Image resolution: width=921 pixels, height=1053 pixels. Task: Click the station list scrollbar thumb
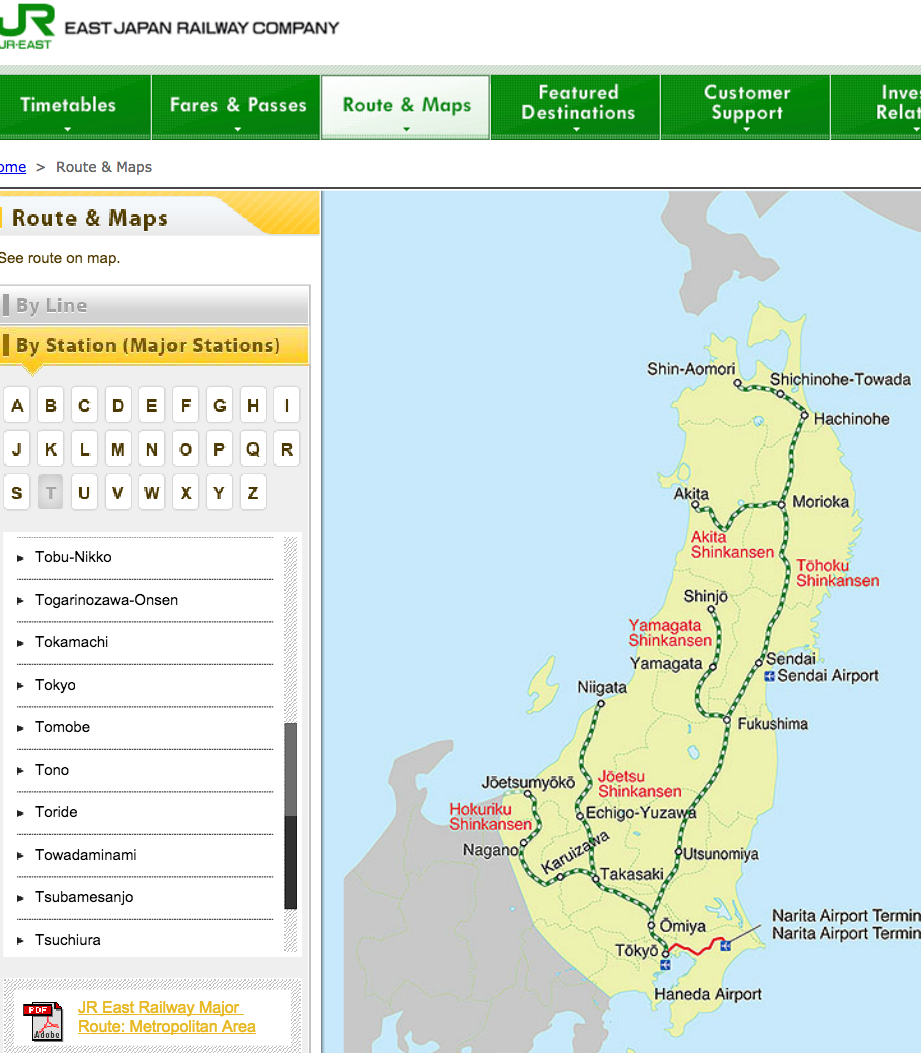[290, 816]
